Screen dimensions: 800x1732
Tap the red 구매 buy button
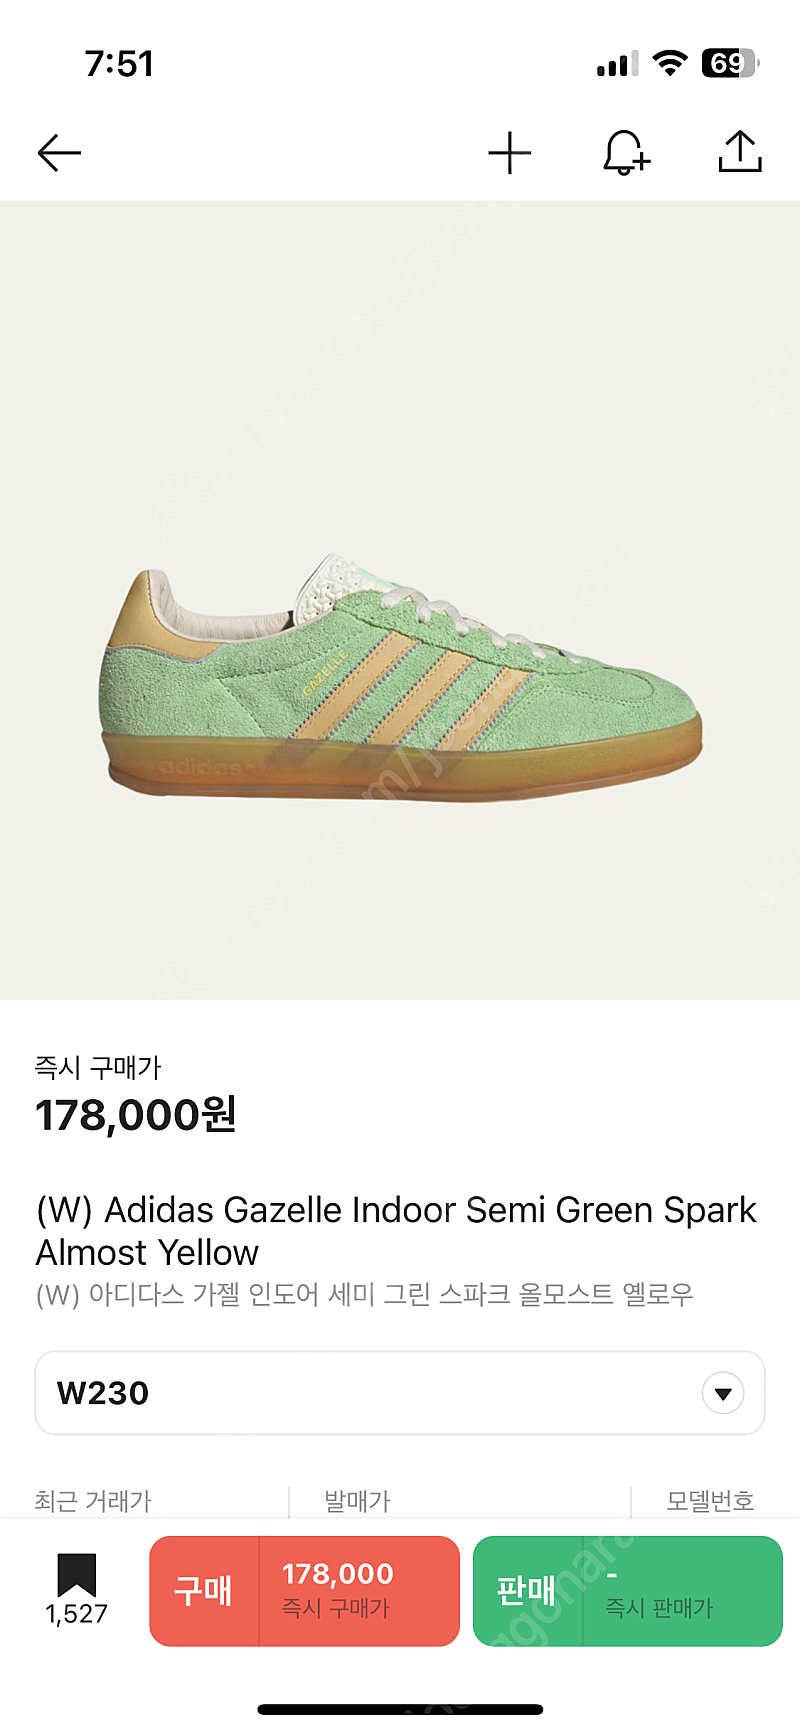304,1591
